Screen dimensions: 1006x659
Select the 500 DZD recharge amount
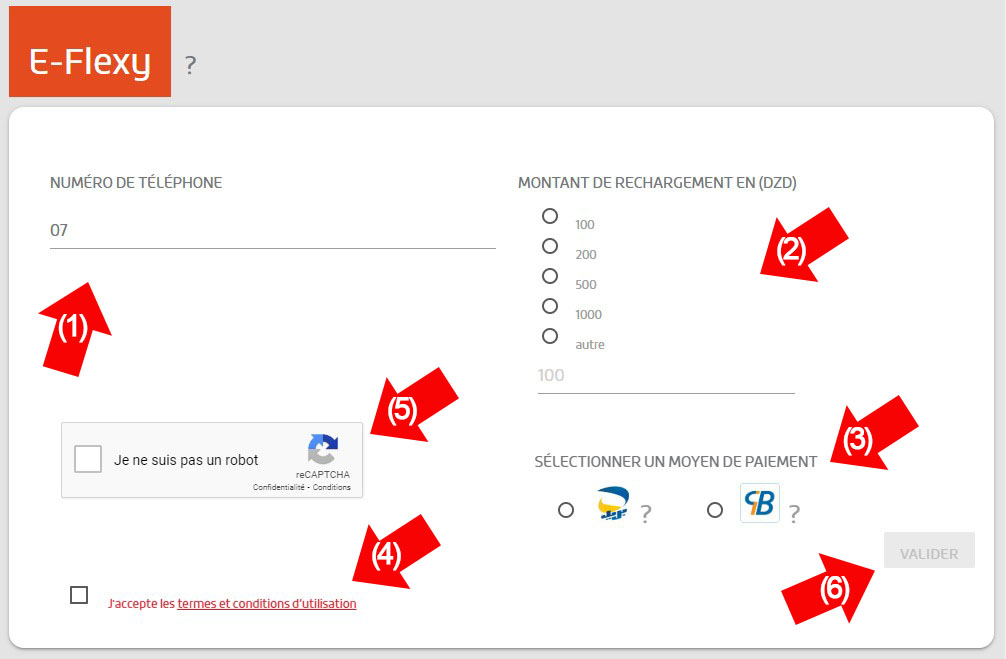[550, 276]
